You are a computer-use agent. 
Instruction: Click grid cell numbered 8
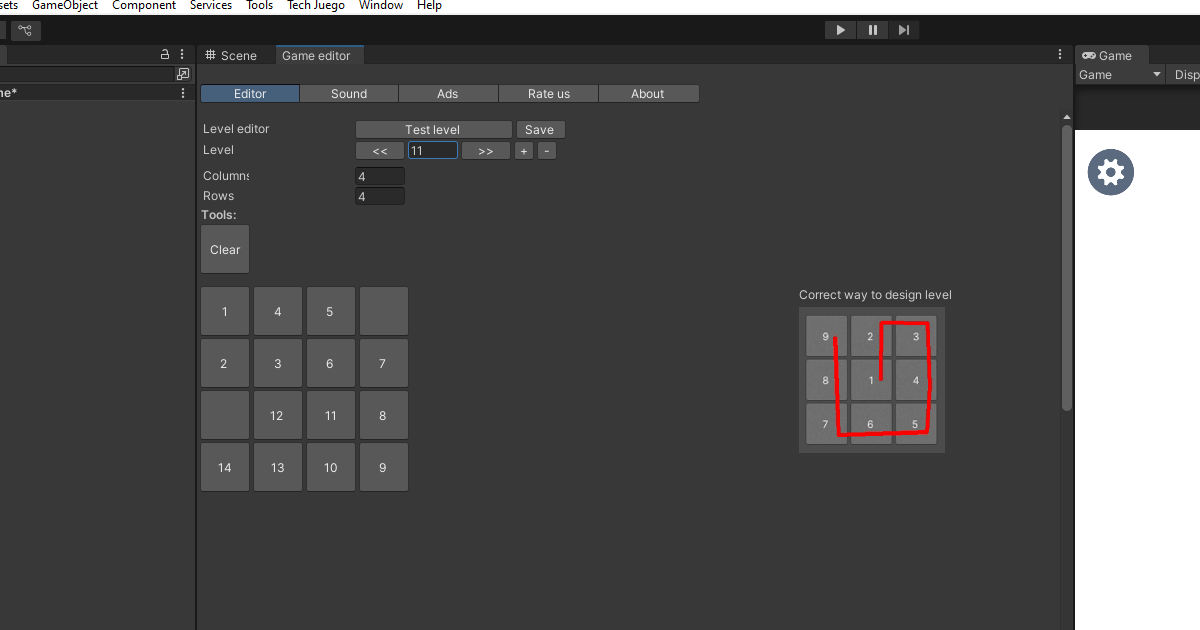(x=384, y=415)
